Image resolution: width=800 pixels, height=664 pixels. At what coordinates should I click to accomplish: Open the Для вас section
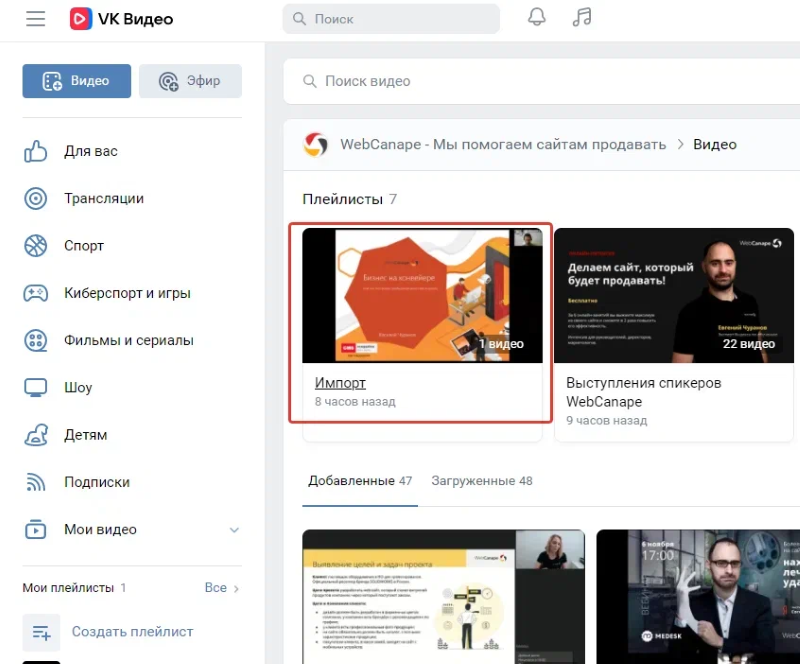[91, 152]
